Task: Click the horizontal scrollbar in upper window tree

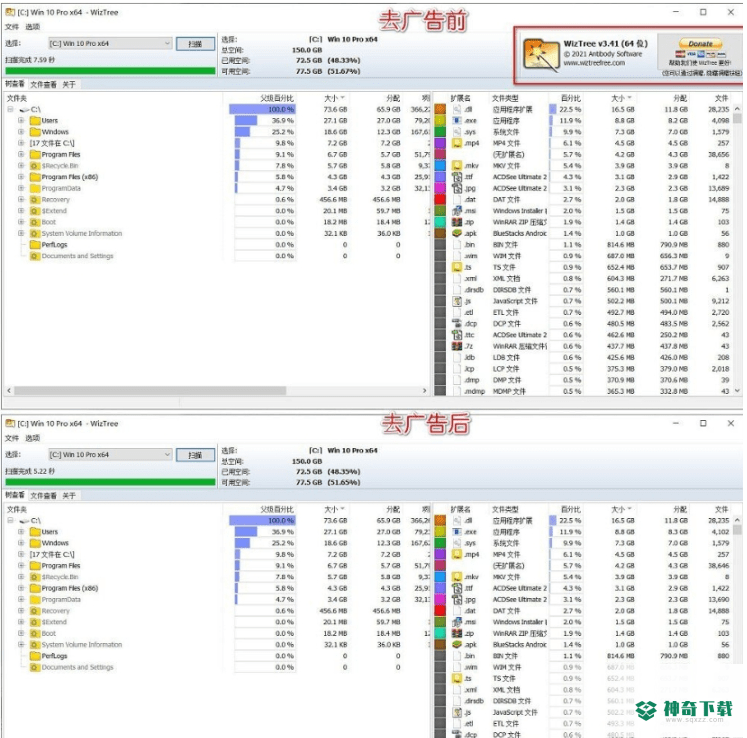Action: pos(150,391)
